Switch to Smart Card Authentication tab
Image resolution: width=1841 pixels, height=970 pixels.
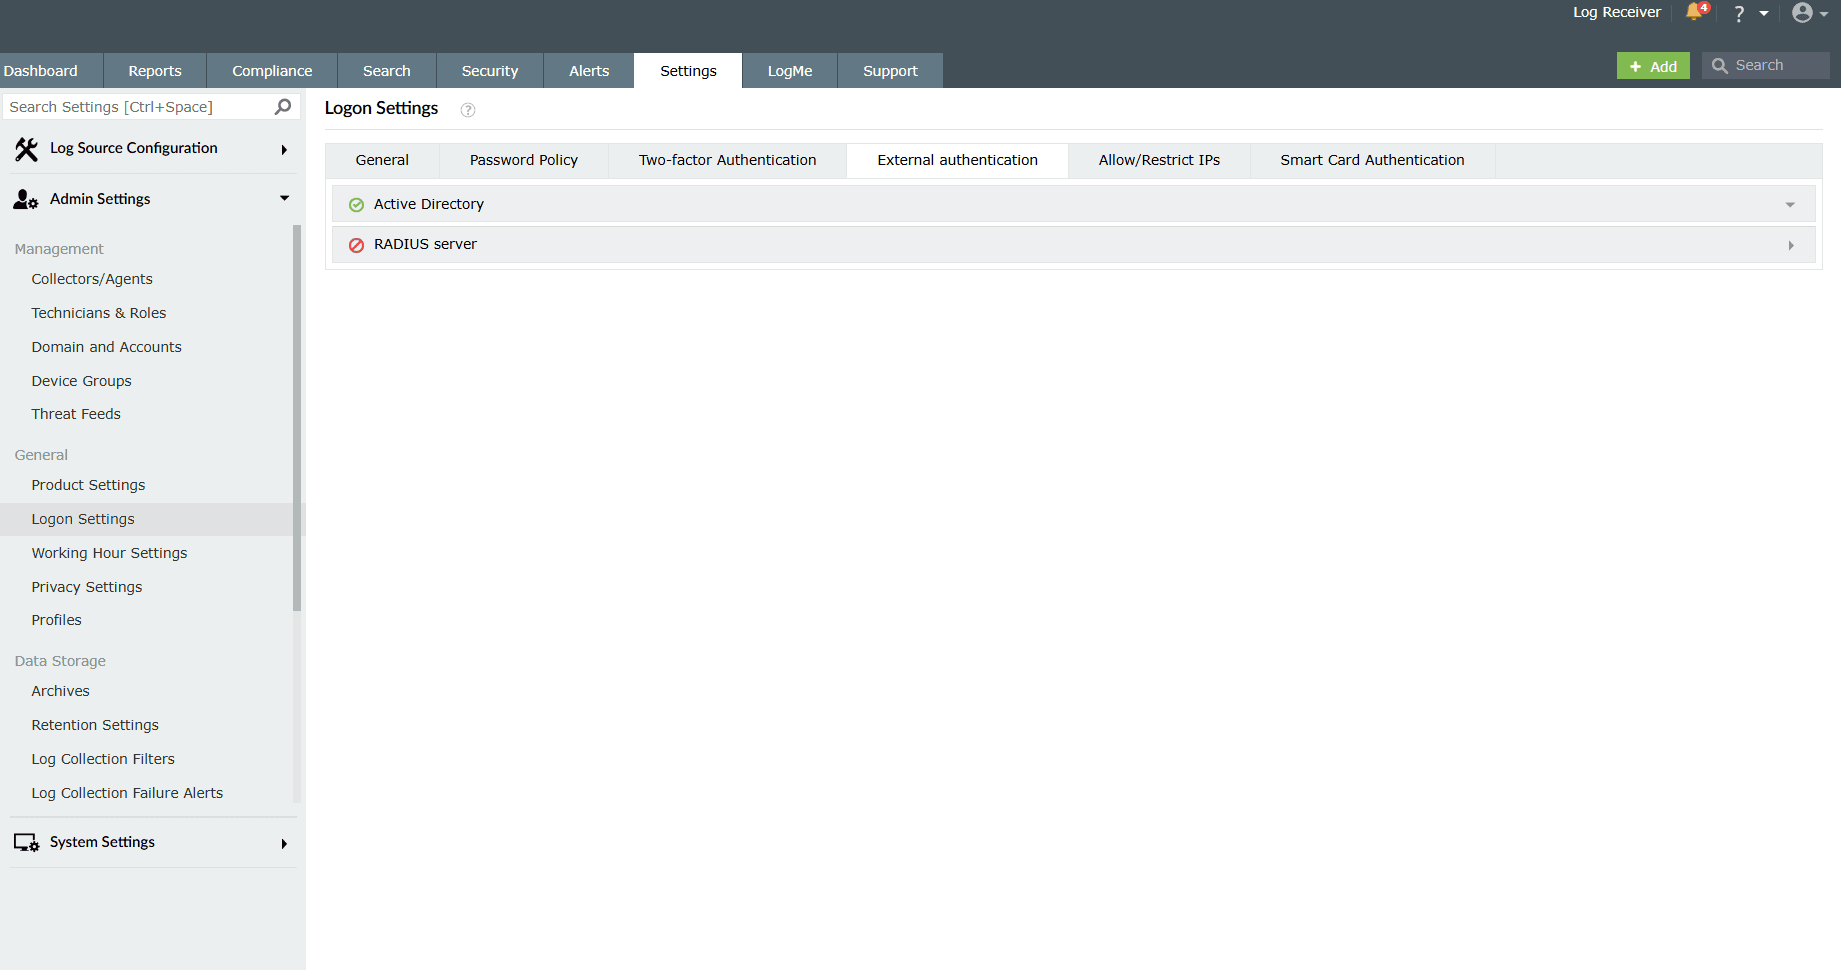1372,161
